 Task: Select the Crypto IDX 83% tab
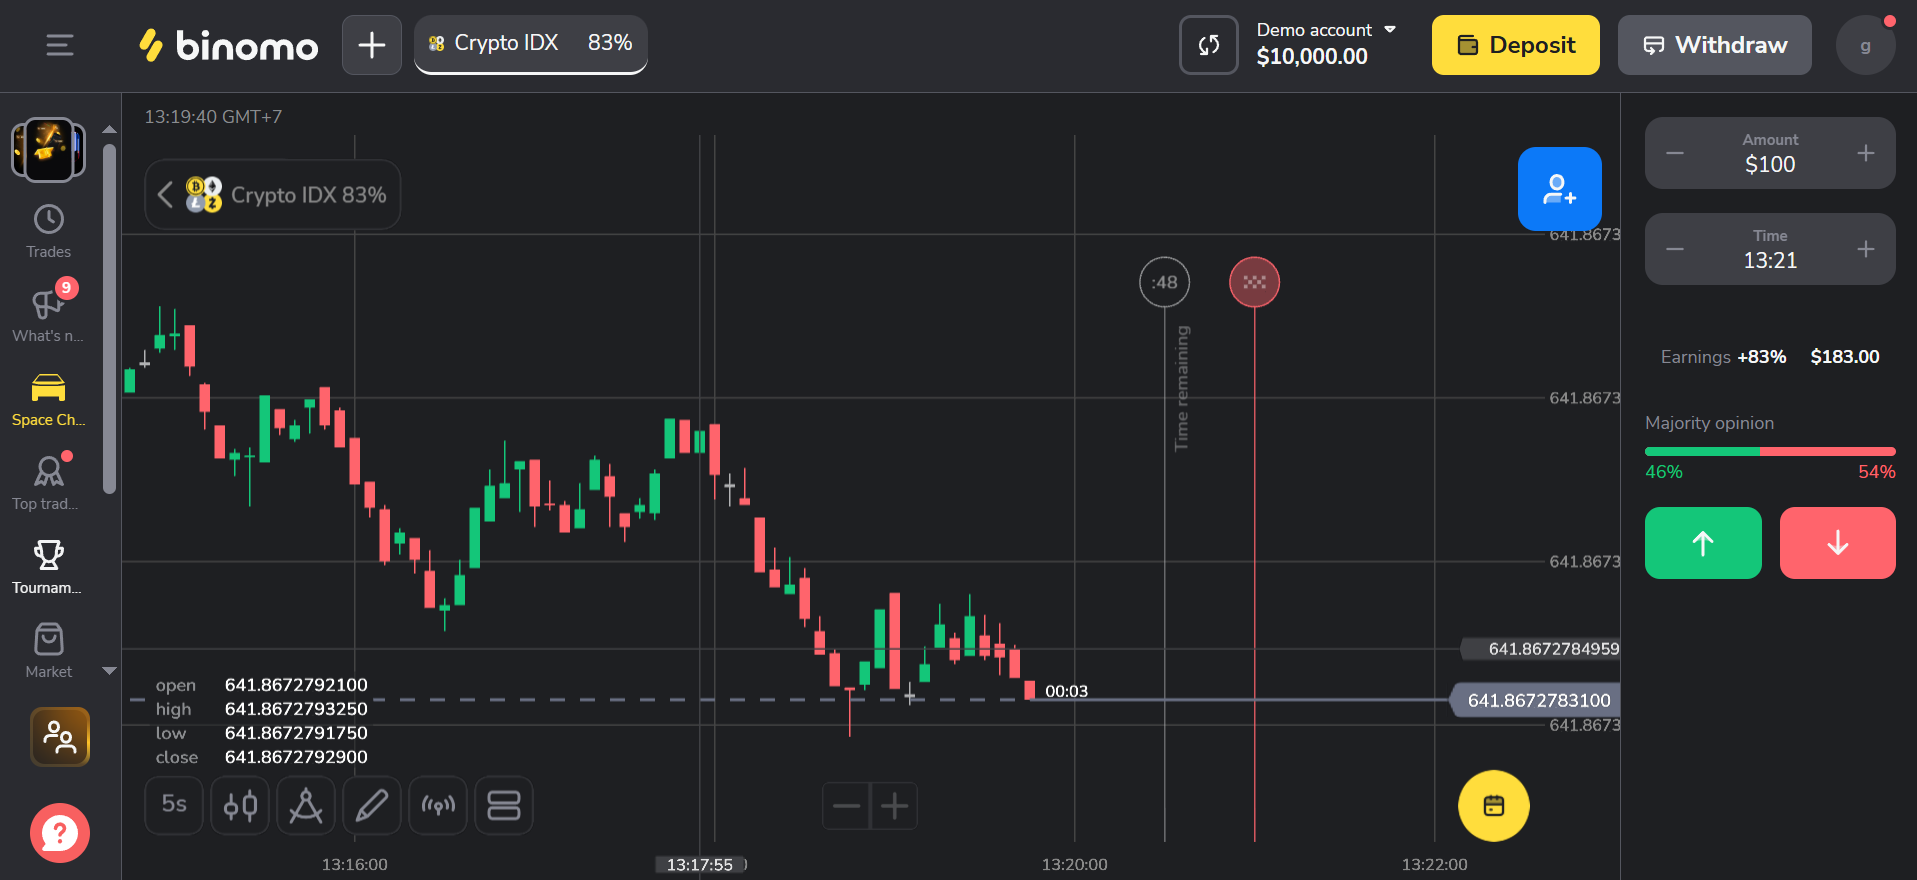click(x=531, y=44)
